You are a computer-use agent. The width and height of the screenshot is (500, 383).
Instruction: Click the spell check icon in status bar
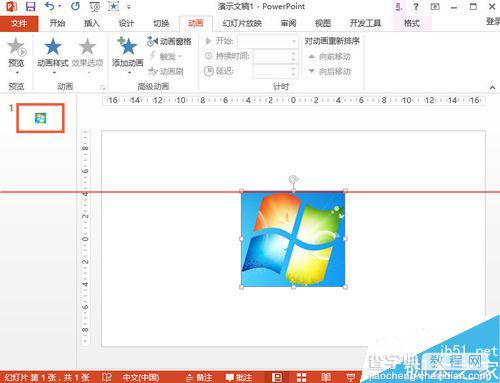107,377
